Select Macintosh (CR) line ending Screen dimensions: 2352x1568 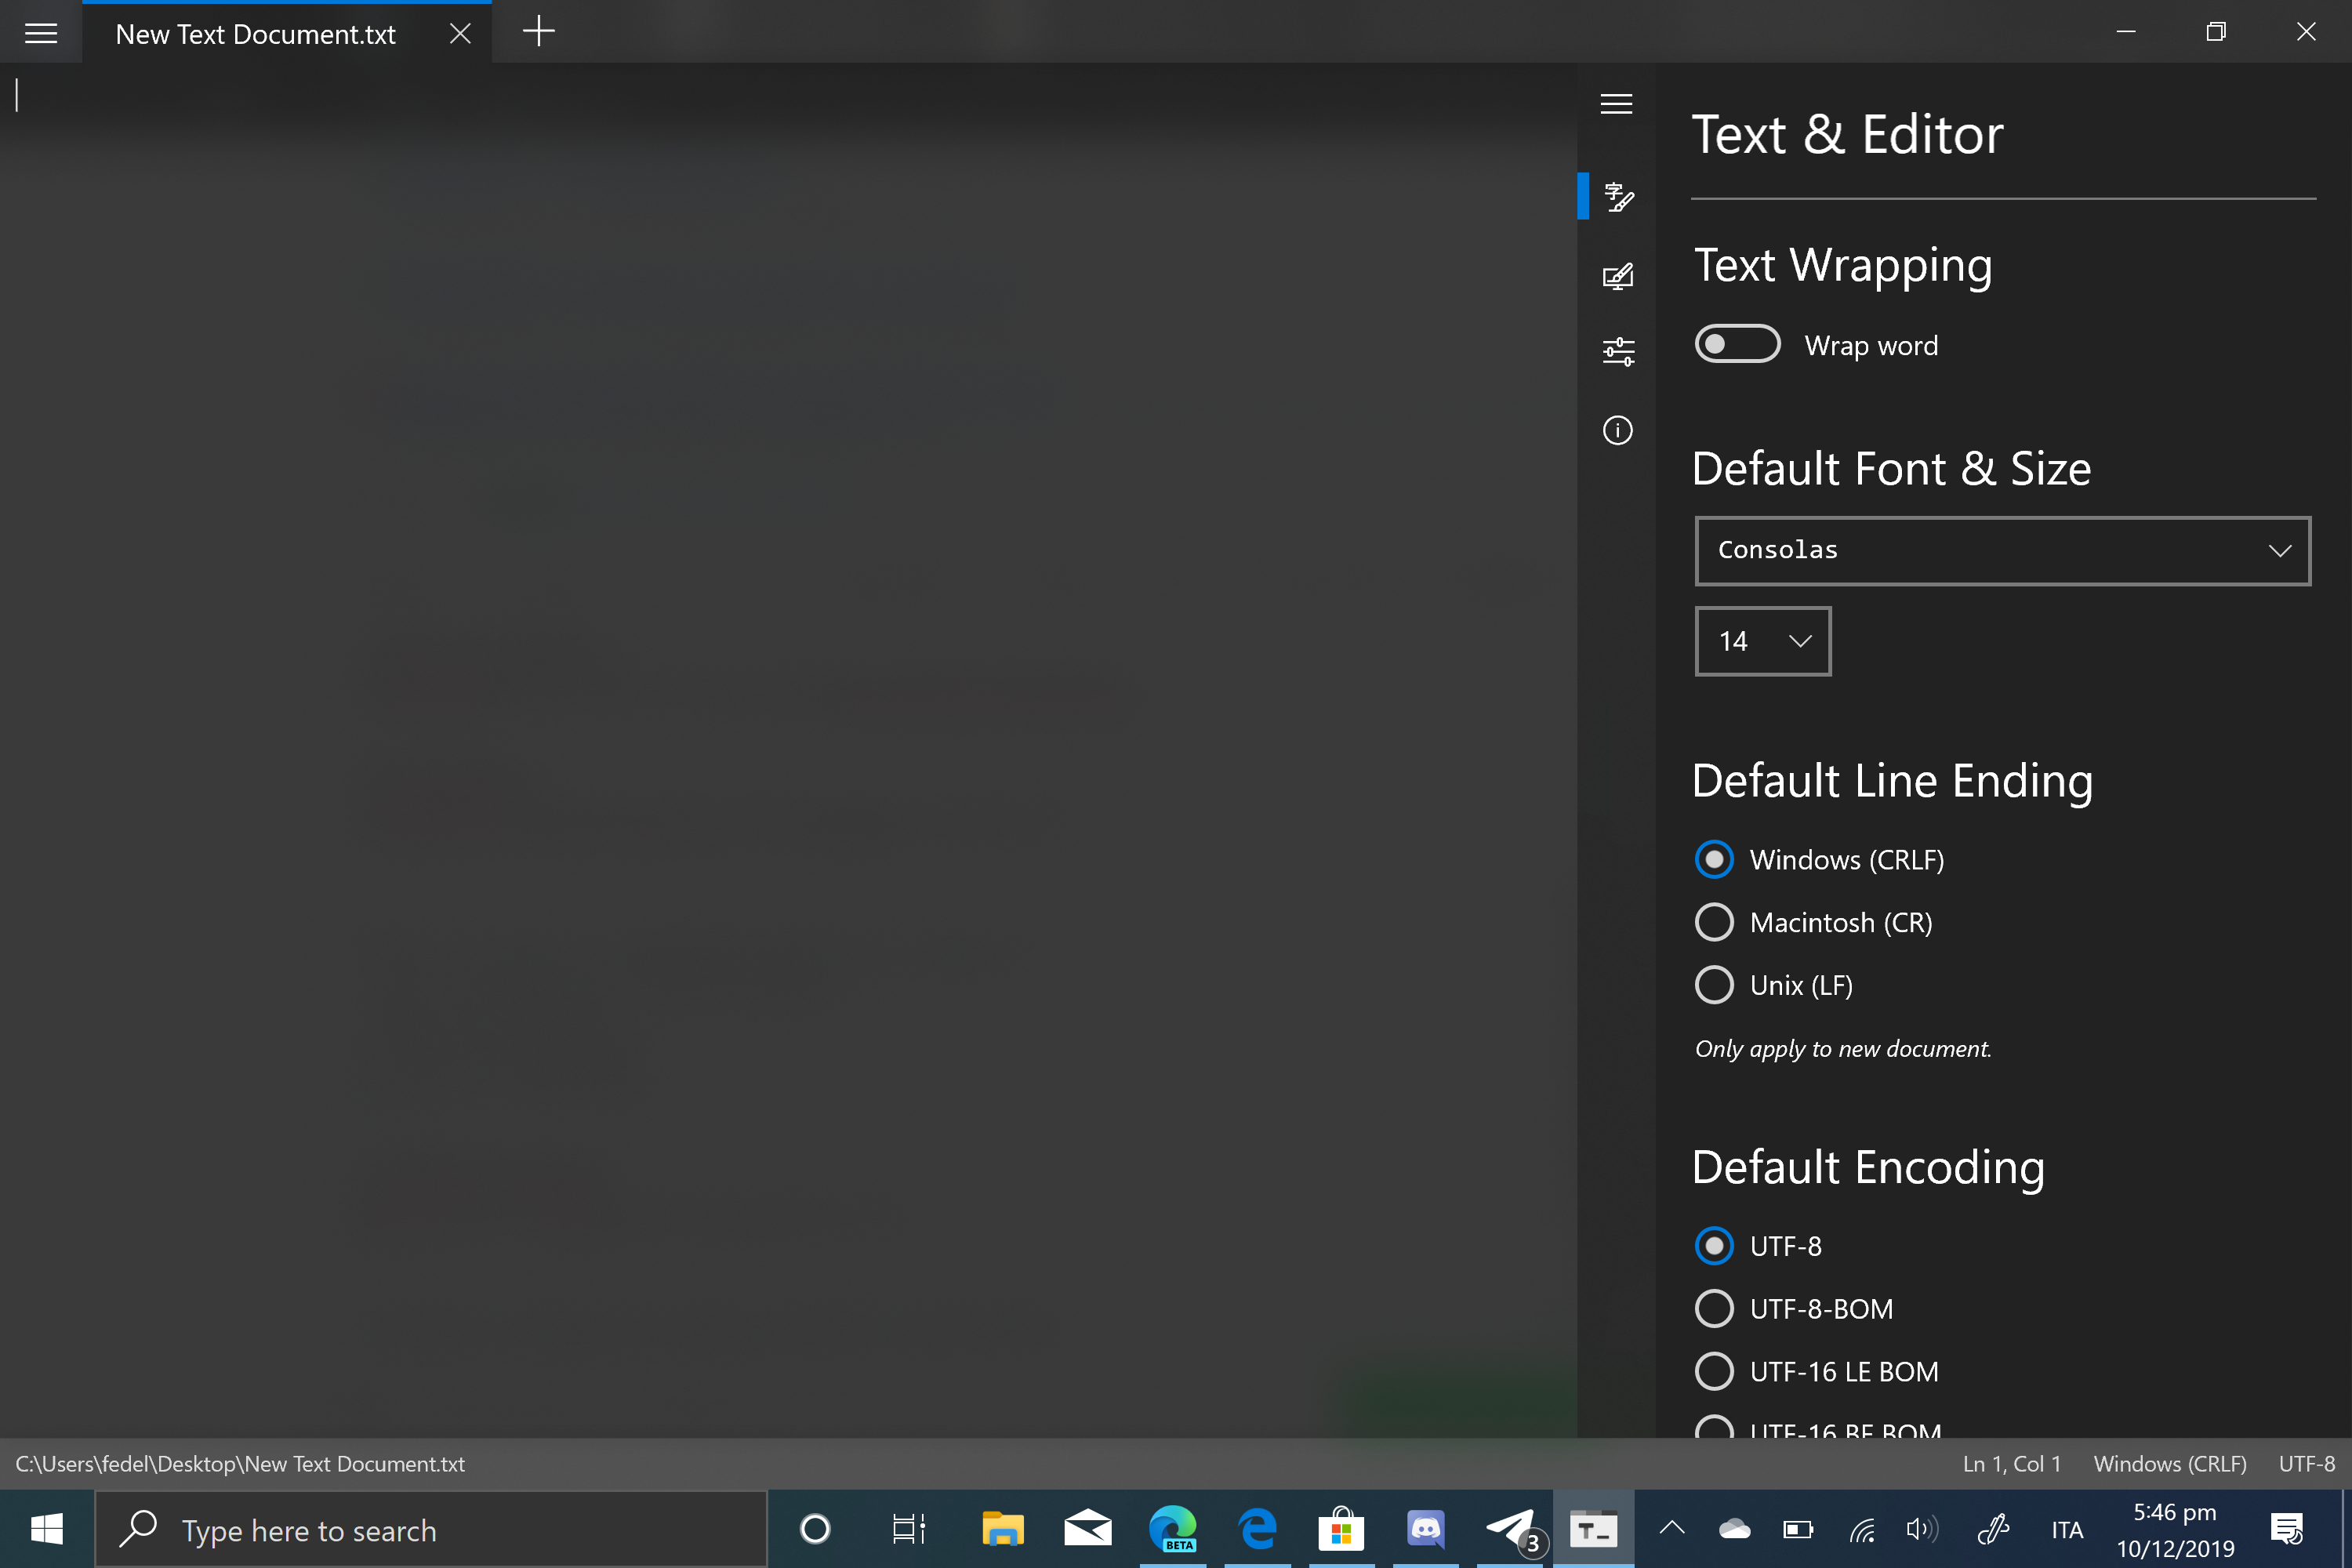pyautogui.click(x=1714, y=922)
